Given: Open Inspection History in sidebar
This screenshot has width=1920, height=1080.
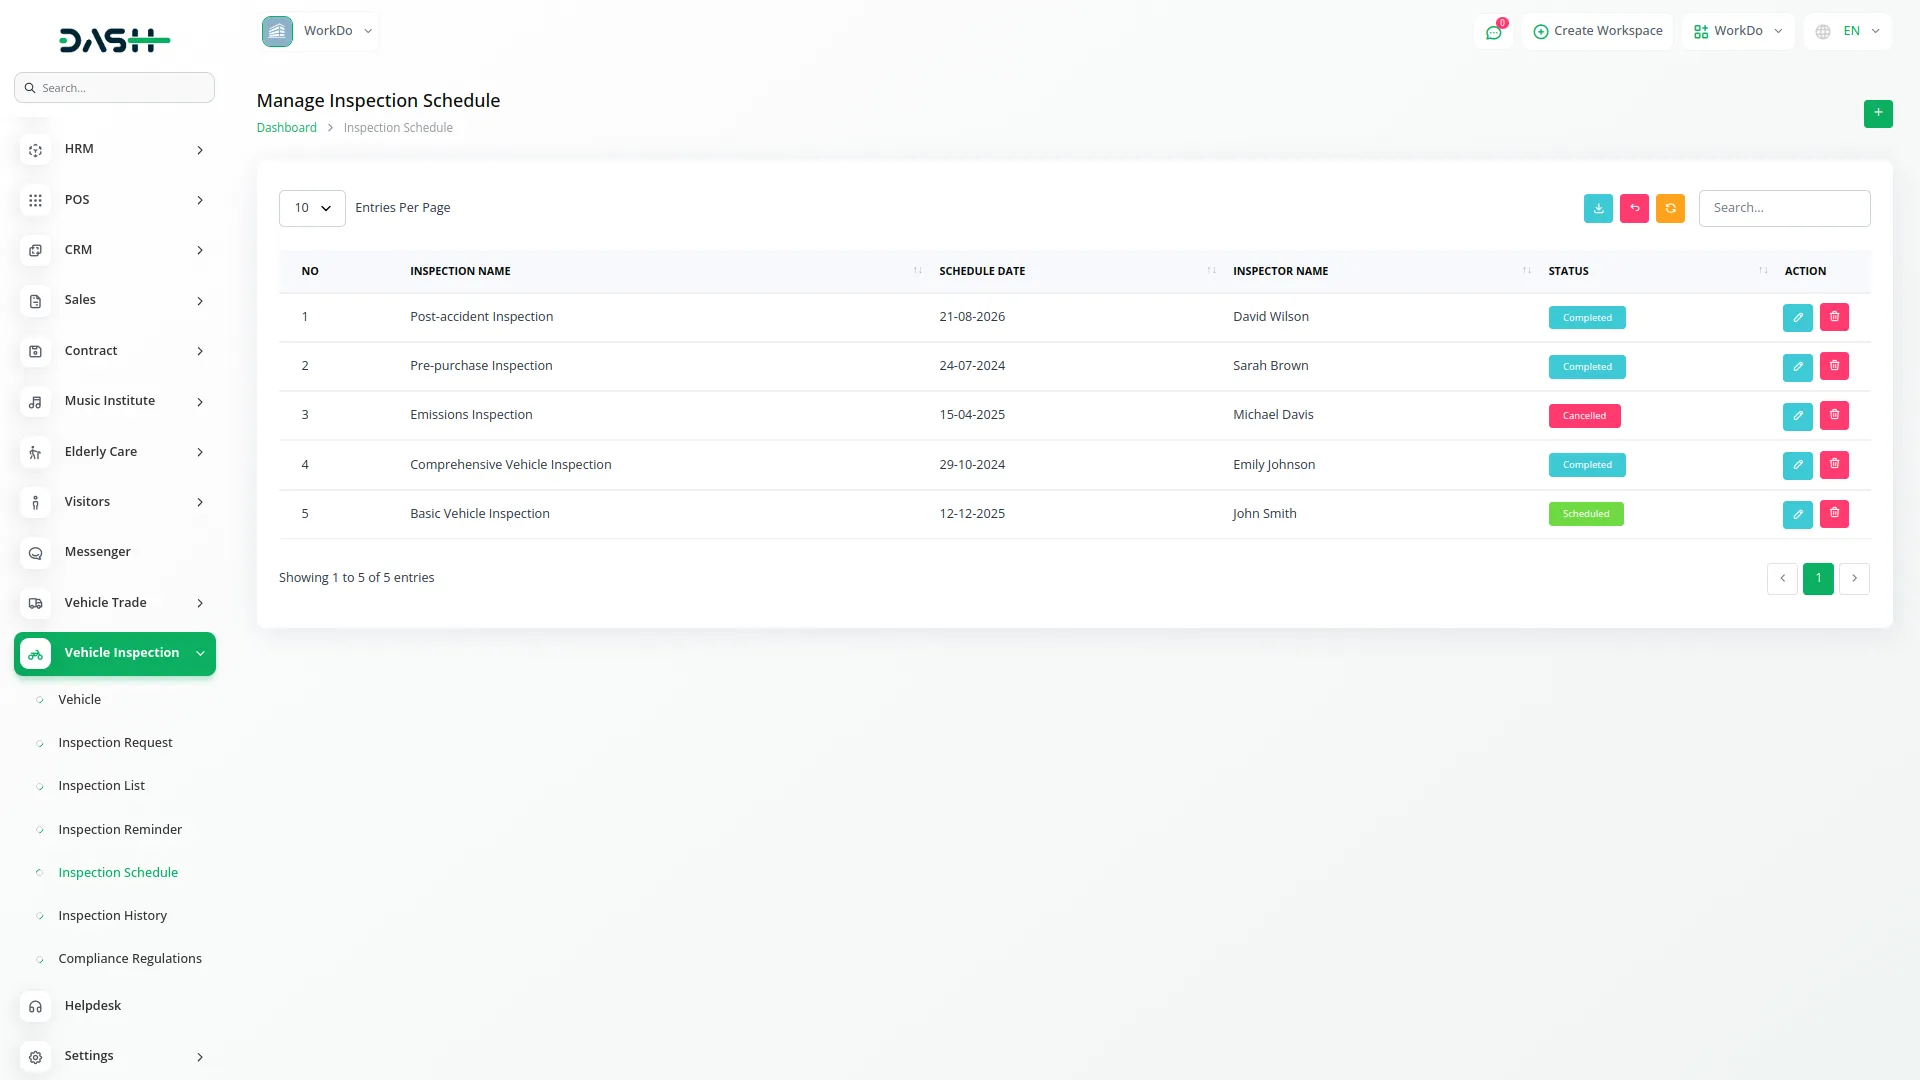Looking at the screenshot, I should 112,915.
